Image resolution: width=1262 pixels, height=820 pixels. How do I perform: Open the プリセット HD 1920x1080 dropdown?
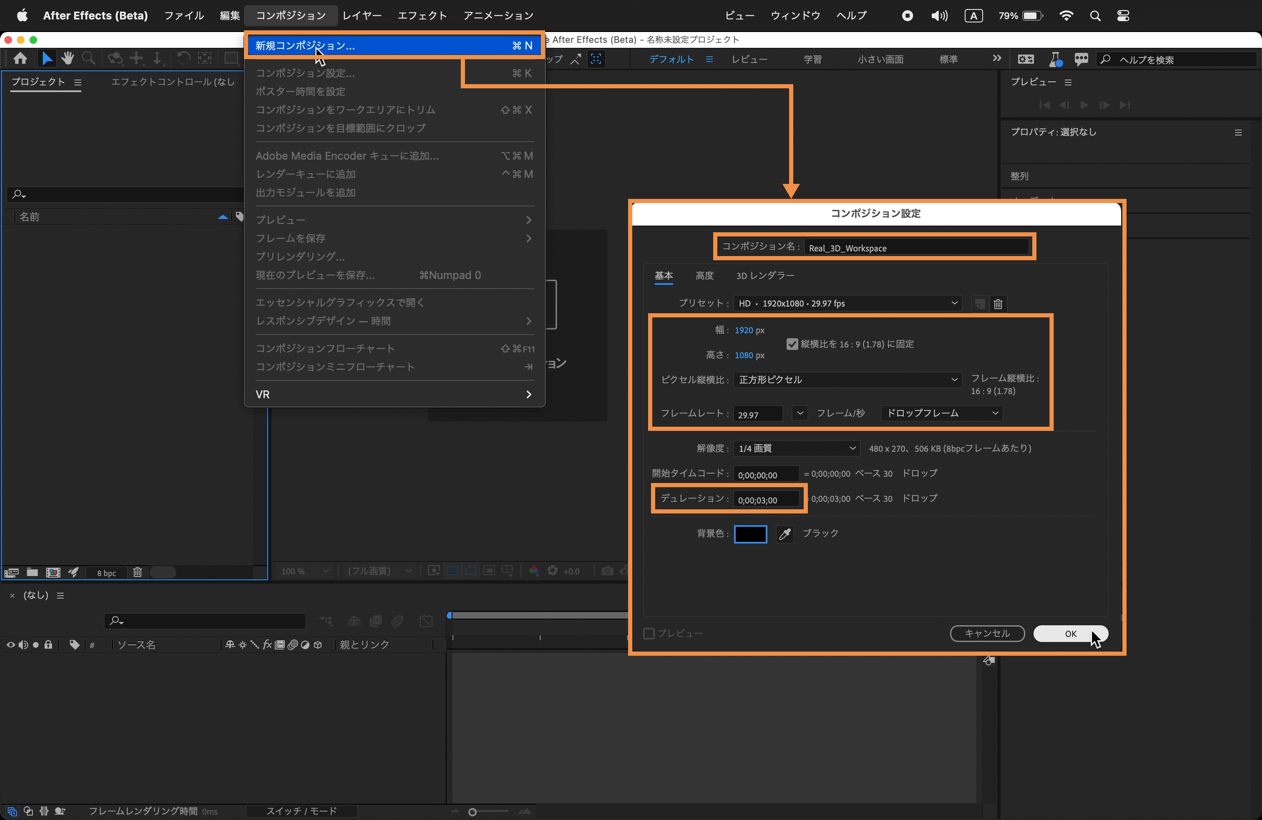point(848,303)
